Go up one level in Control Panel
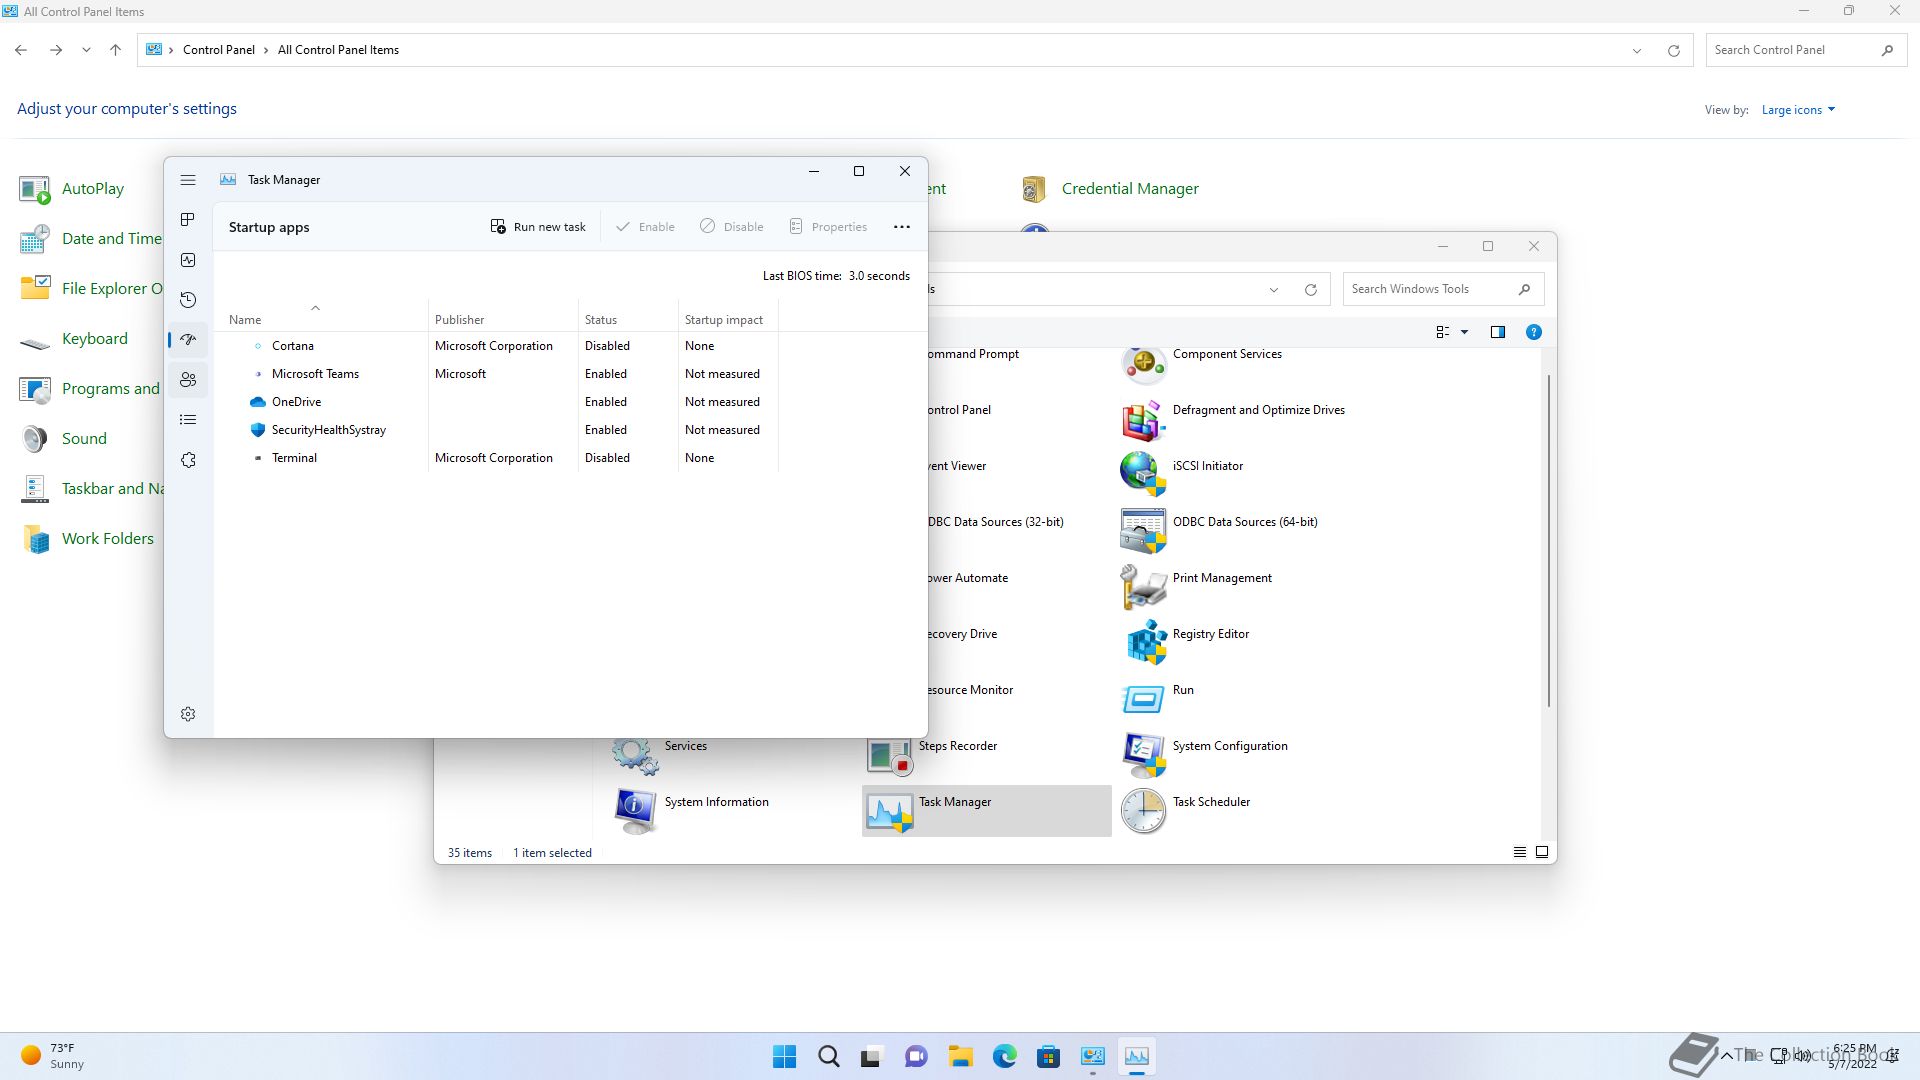 pos(115,50)
